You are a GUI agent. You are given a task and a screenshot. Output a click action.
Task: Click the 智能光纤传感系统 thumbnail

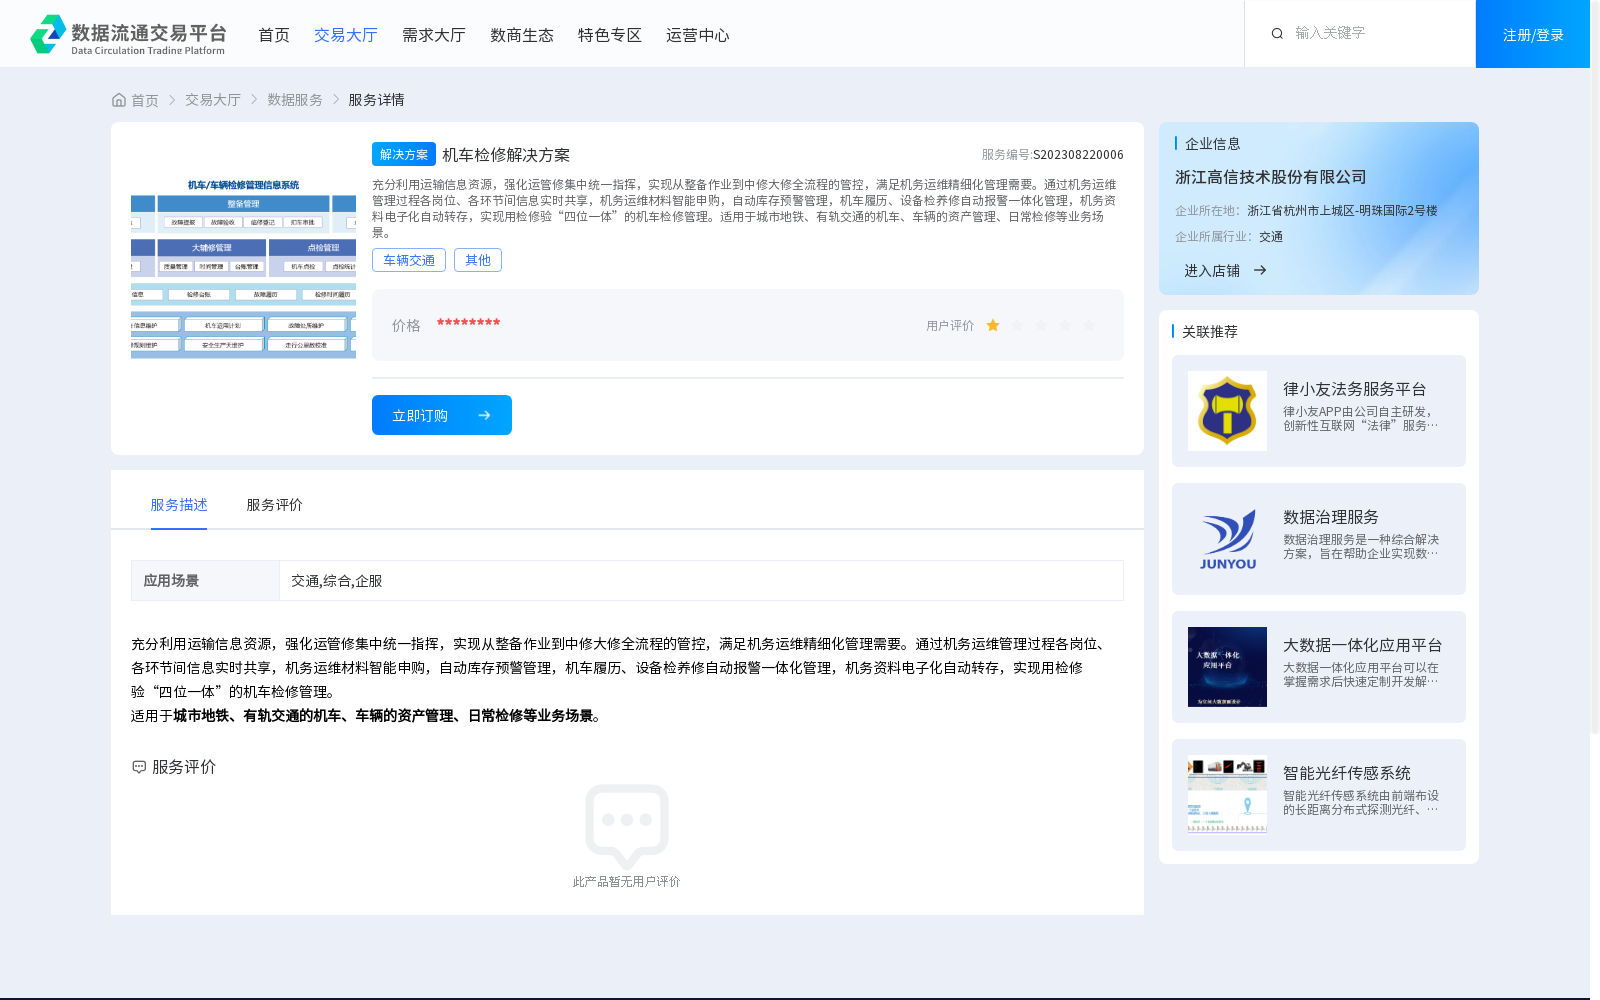(x=1227, y=795)
